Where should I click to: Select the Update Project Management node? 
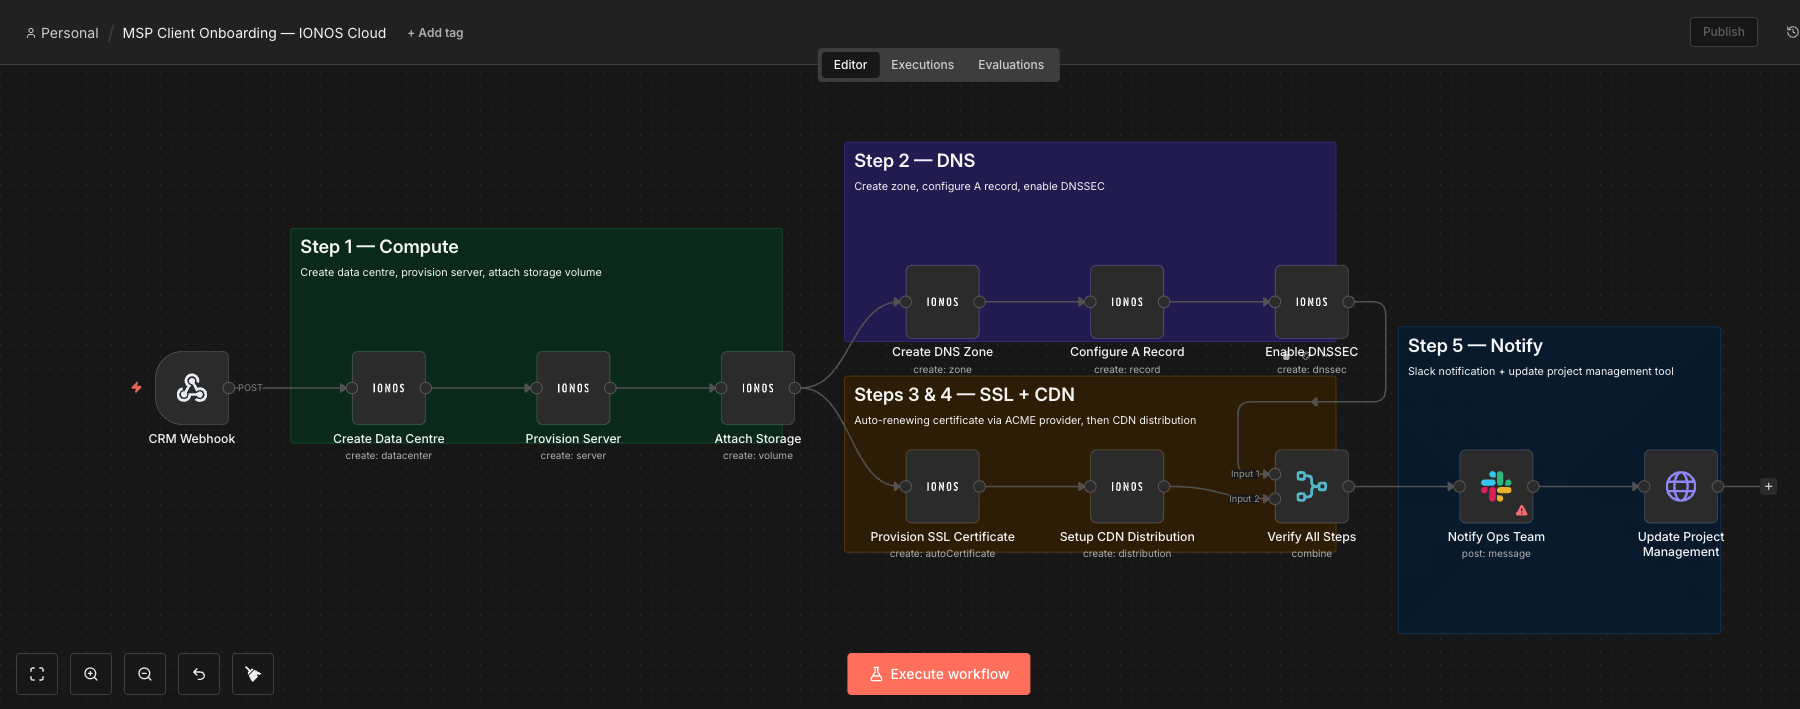pos(1681,487)
